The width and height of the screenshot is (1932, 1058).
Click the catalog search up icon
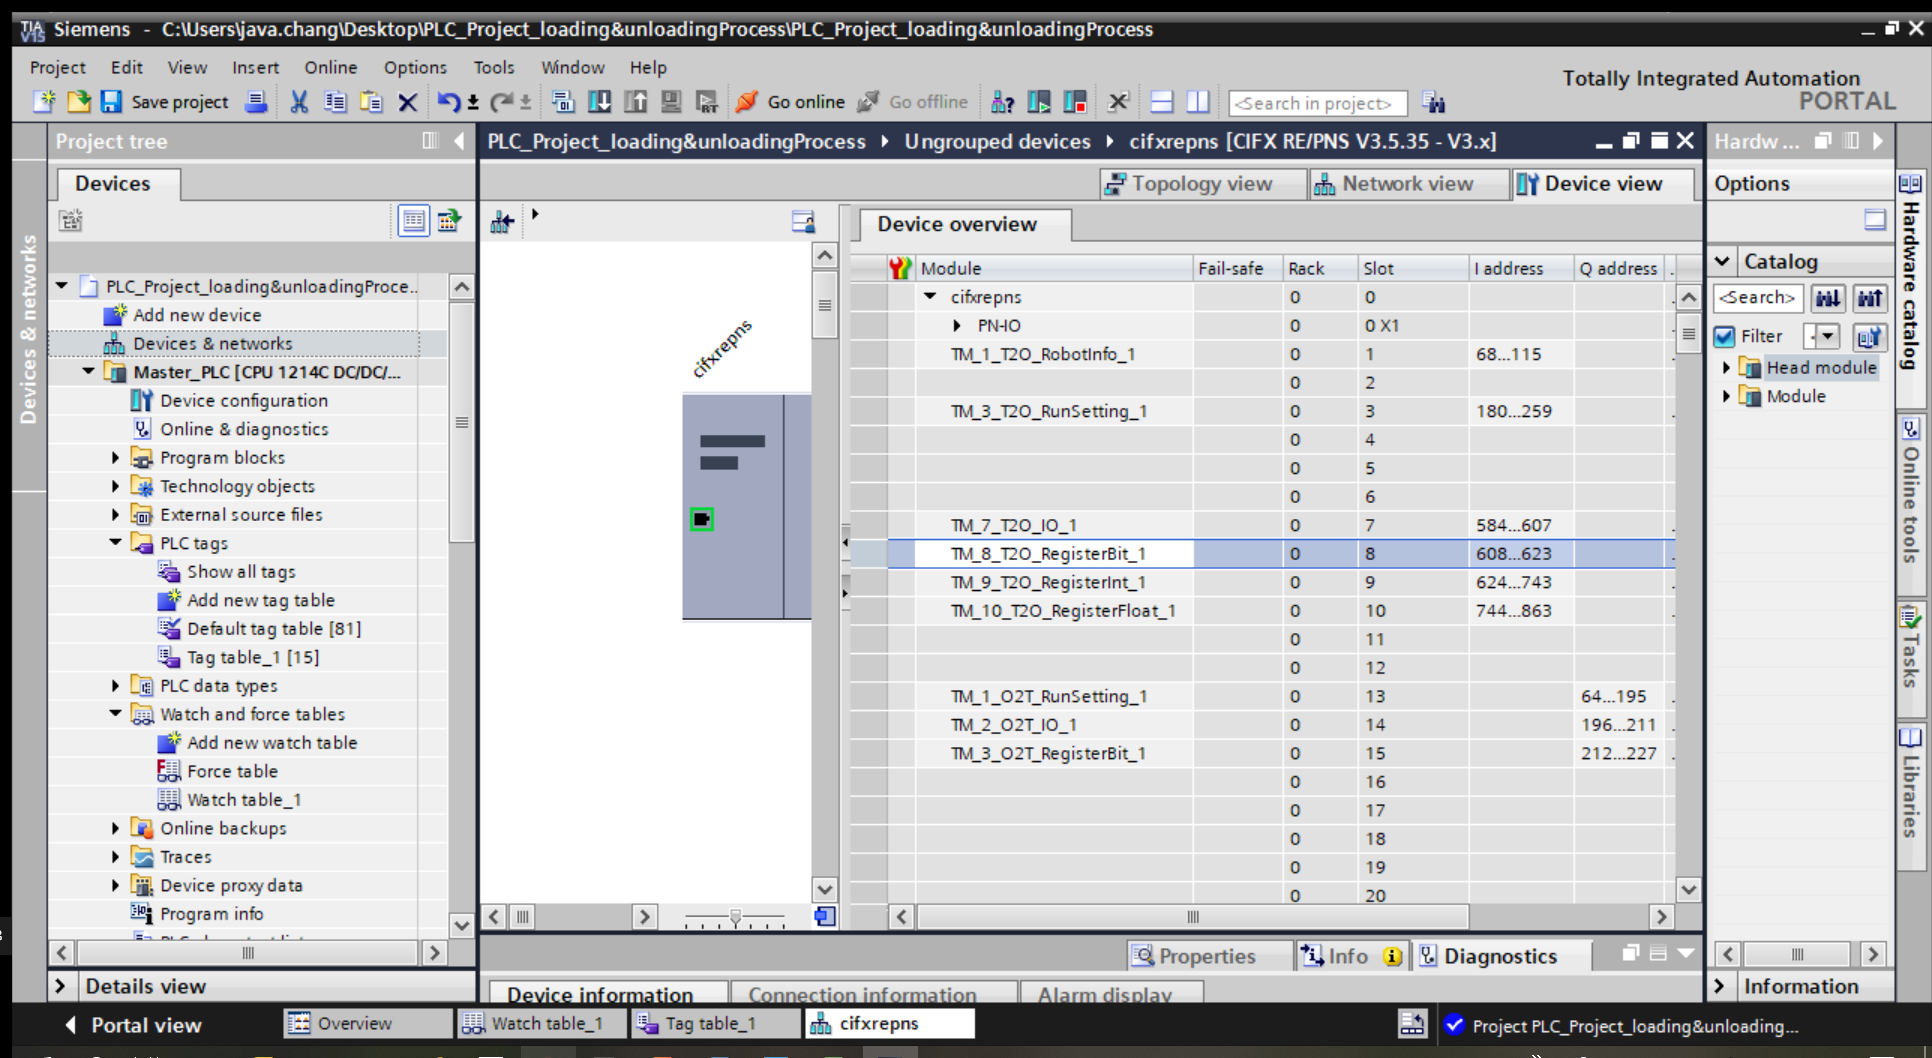pyautogui.click(x=1870, y=298)
